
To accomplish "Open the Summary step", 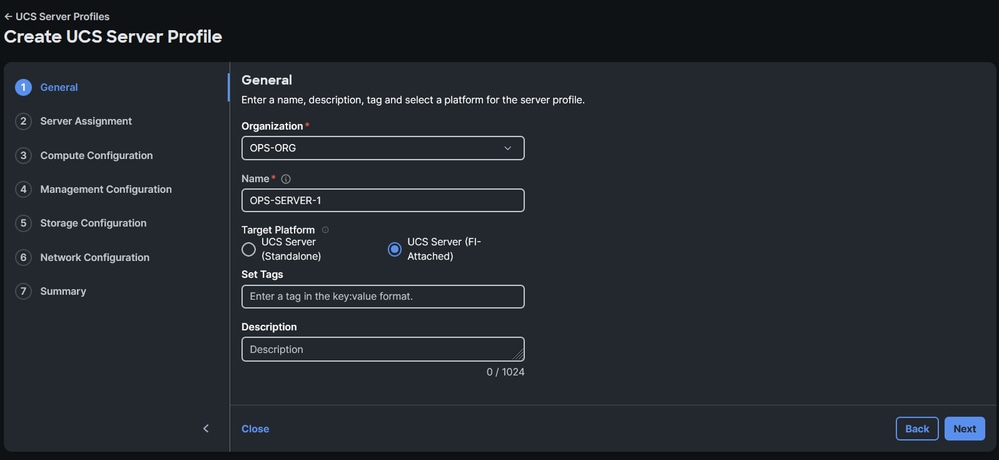I will tap(63, 291).
